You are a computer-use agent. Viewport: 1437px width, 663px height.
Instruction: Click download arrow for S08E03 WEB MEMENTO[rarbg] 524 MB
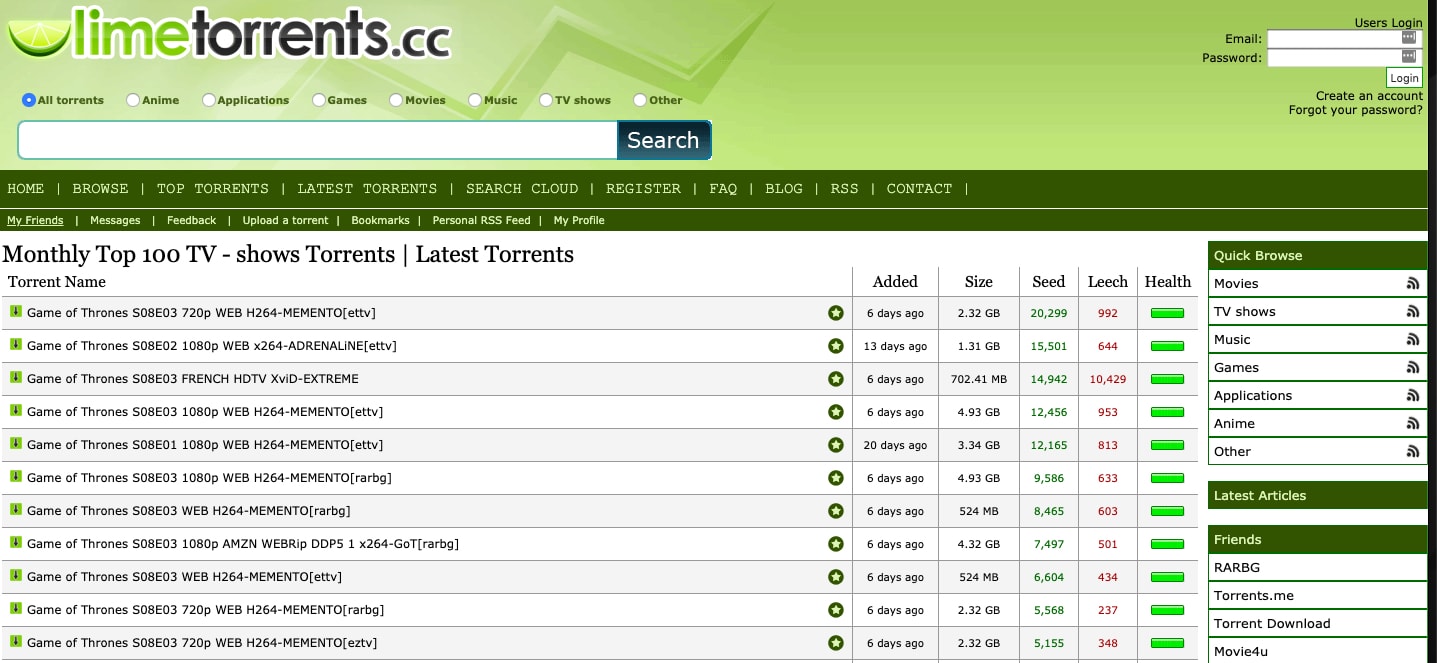coord(16,510)
